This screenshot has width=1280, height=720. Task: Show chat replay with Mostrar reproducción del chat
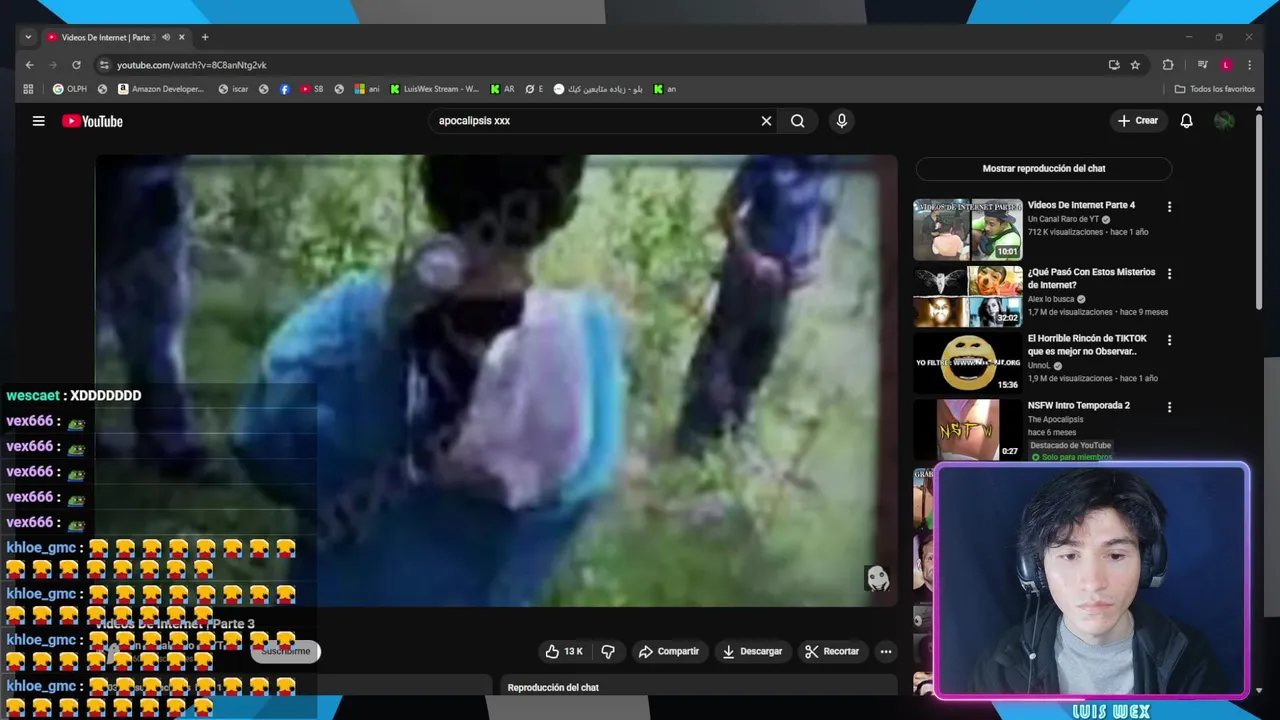coord(1044,169)
